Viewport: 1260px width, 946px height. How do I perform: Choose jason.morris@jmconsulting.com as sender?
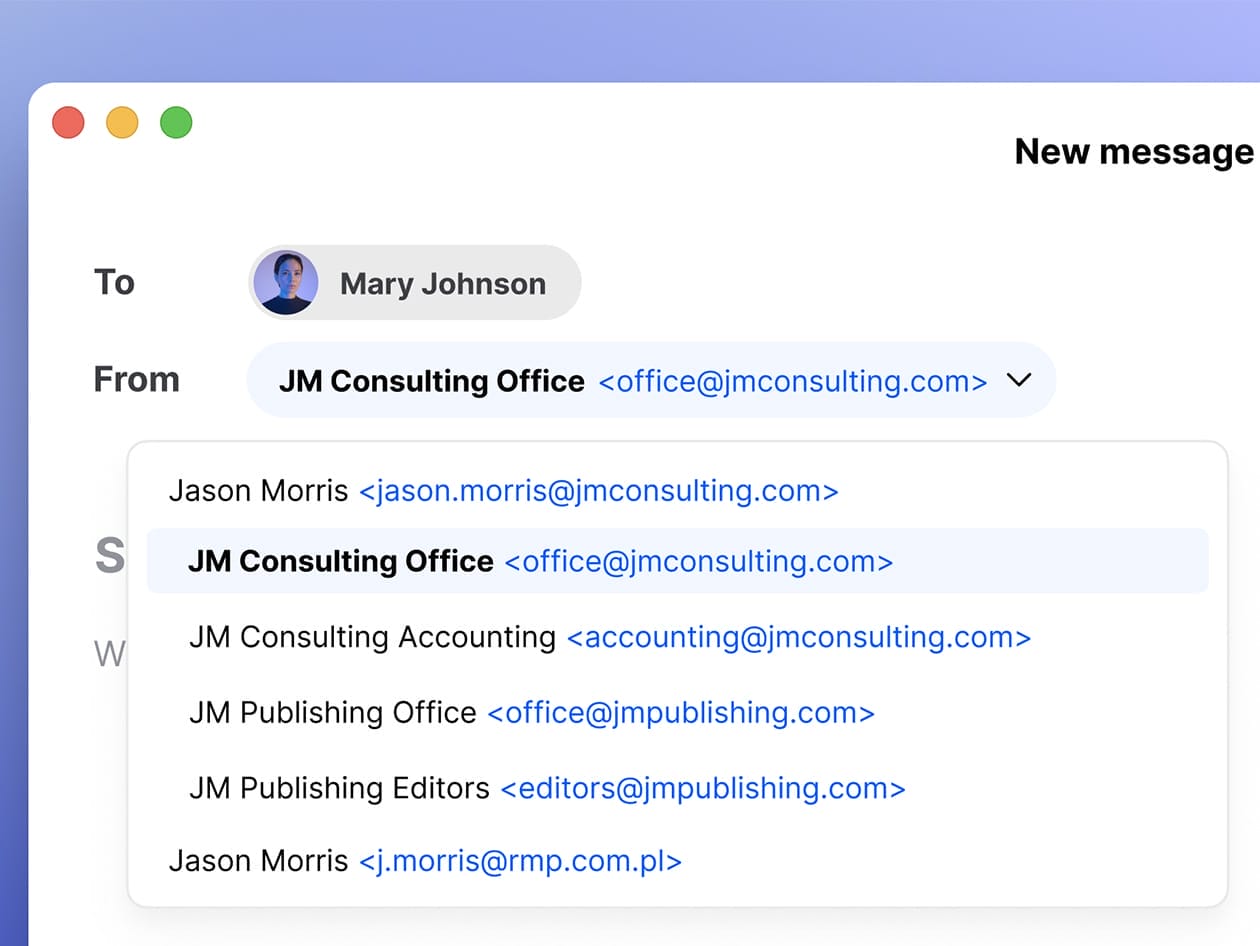click(x=503, y=491)
